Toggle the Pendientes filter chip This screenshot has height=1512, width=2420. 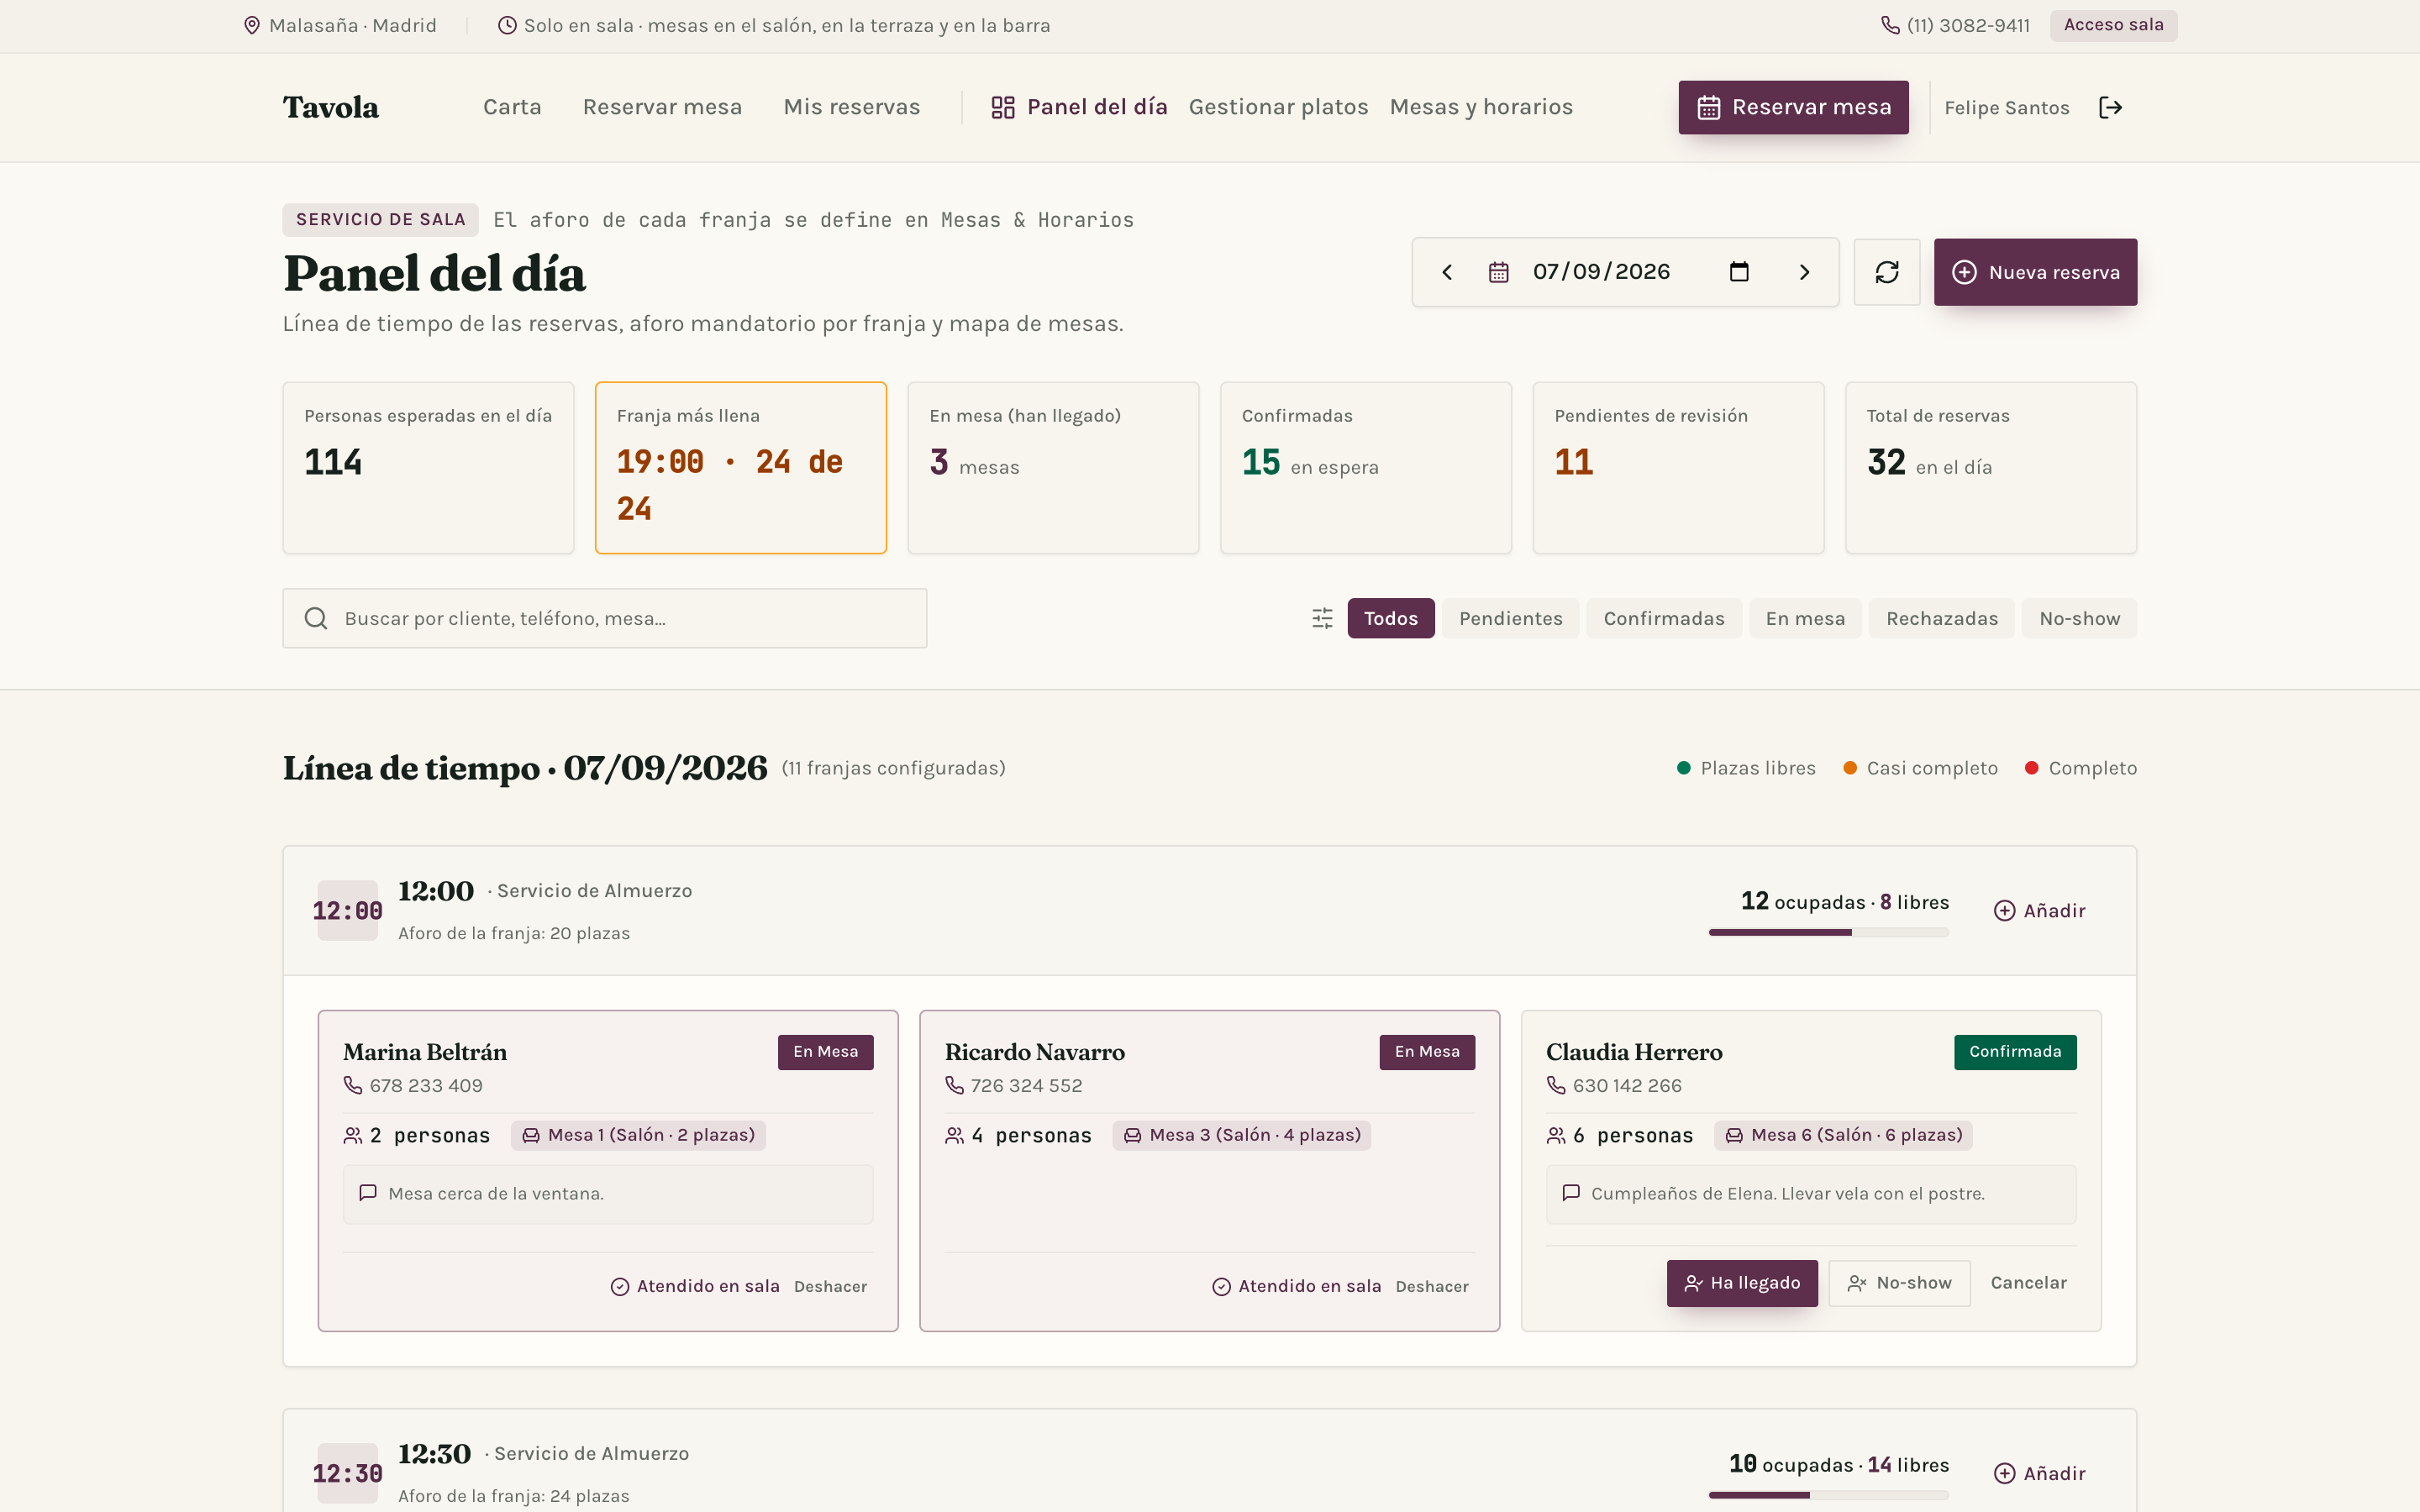click(x=1510, y=618)
